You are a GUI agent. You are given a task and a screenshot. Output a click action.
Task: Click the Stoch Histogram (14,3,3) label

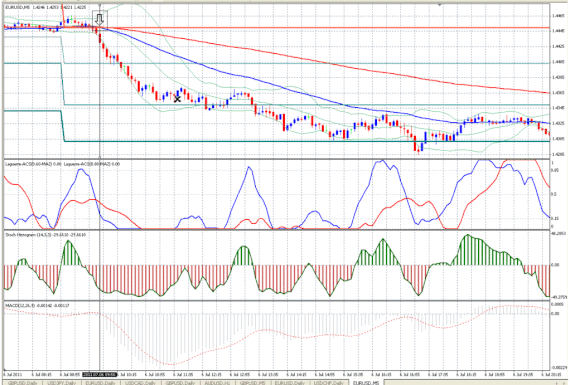[45, 235]
